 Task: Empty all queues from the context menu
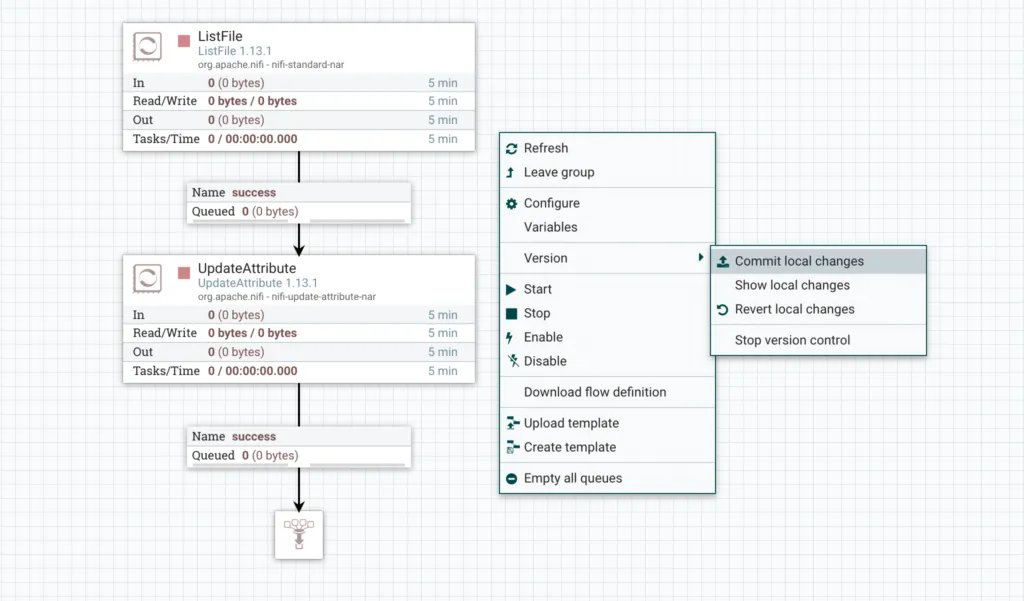[572, 478]
